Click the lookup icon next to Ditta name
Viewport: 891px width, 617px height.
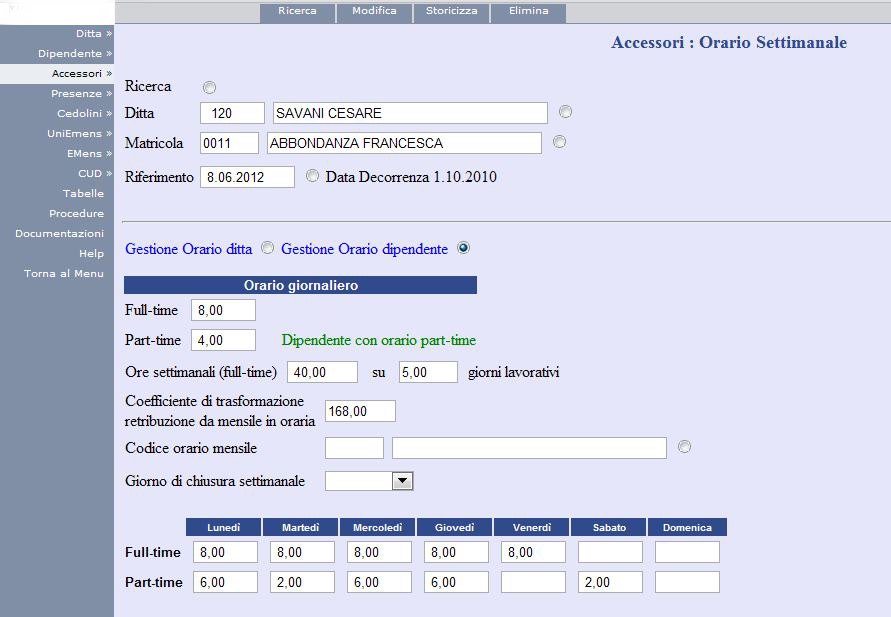point(566,112)
